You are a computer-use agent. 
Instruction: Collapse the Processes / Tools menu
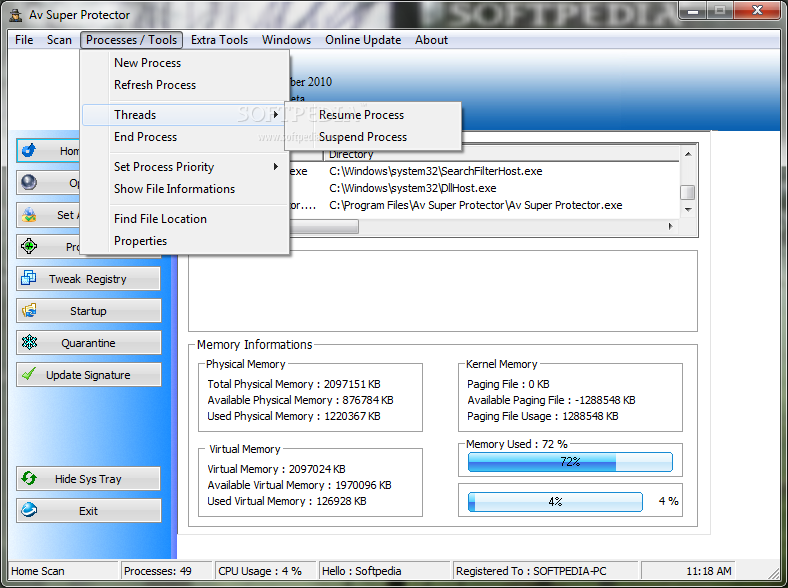(x=131, y=40)
